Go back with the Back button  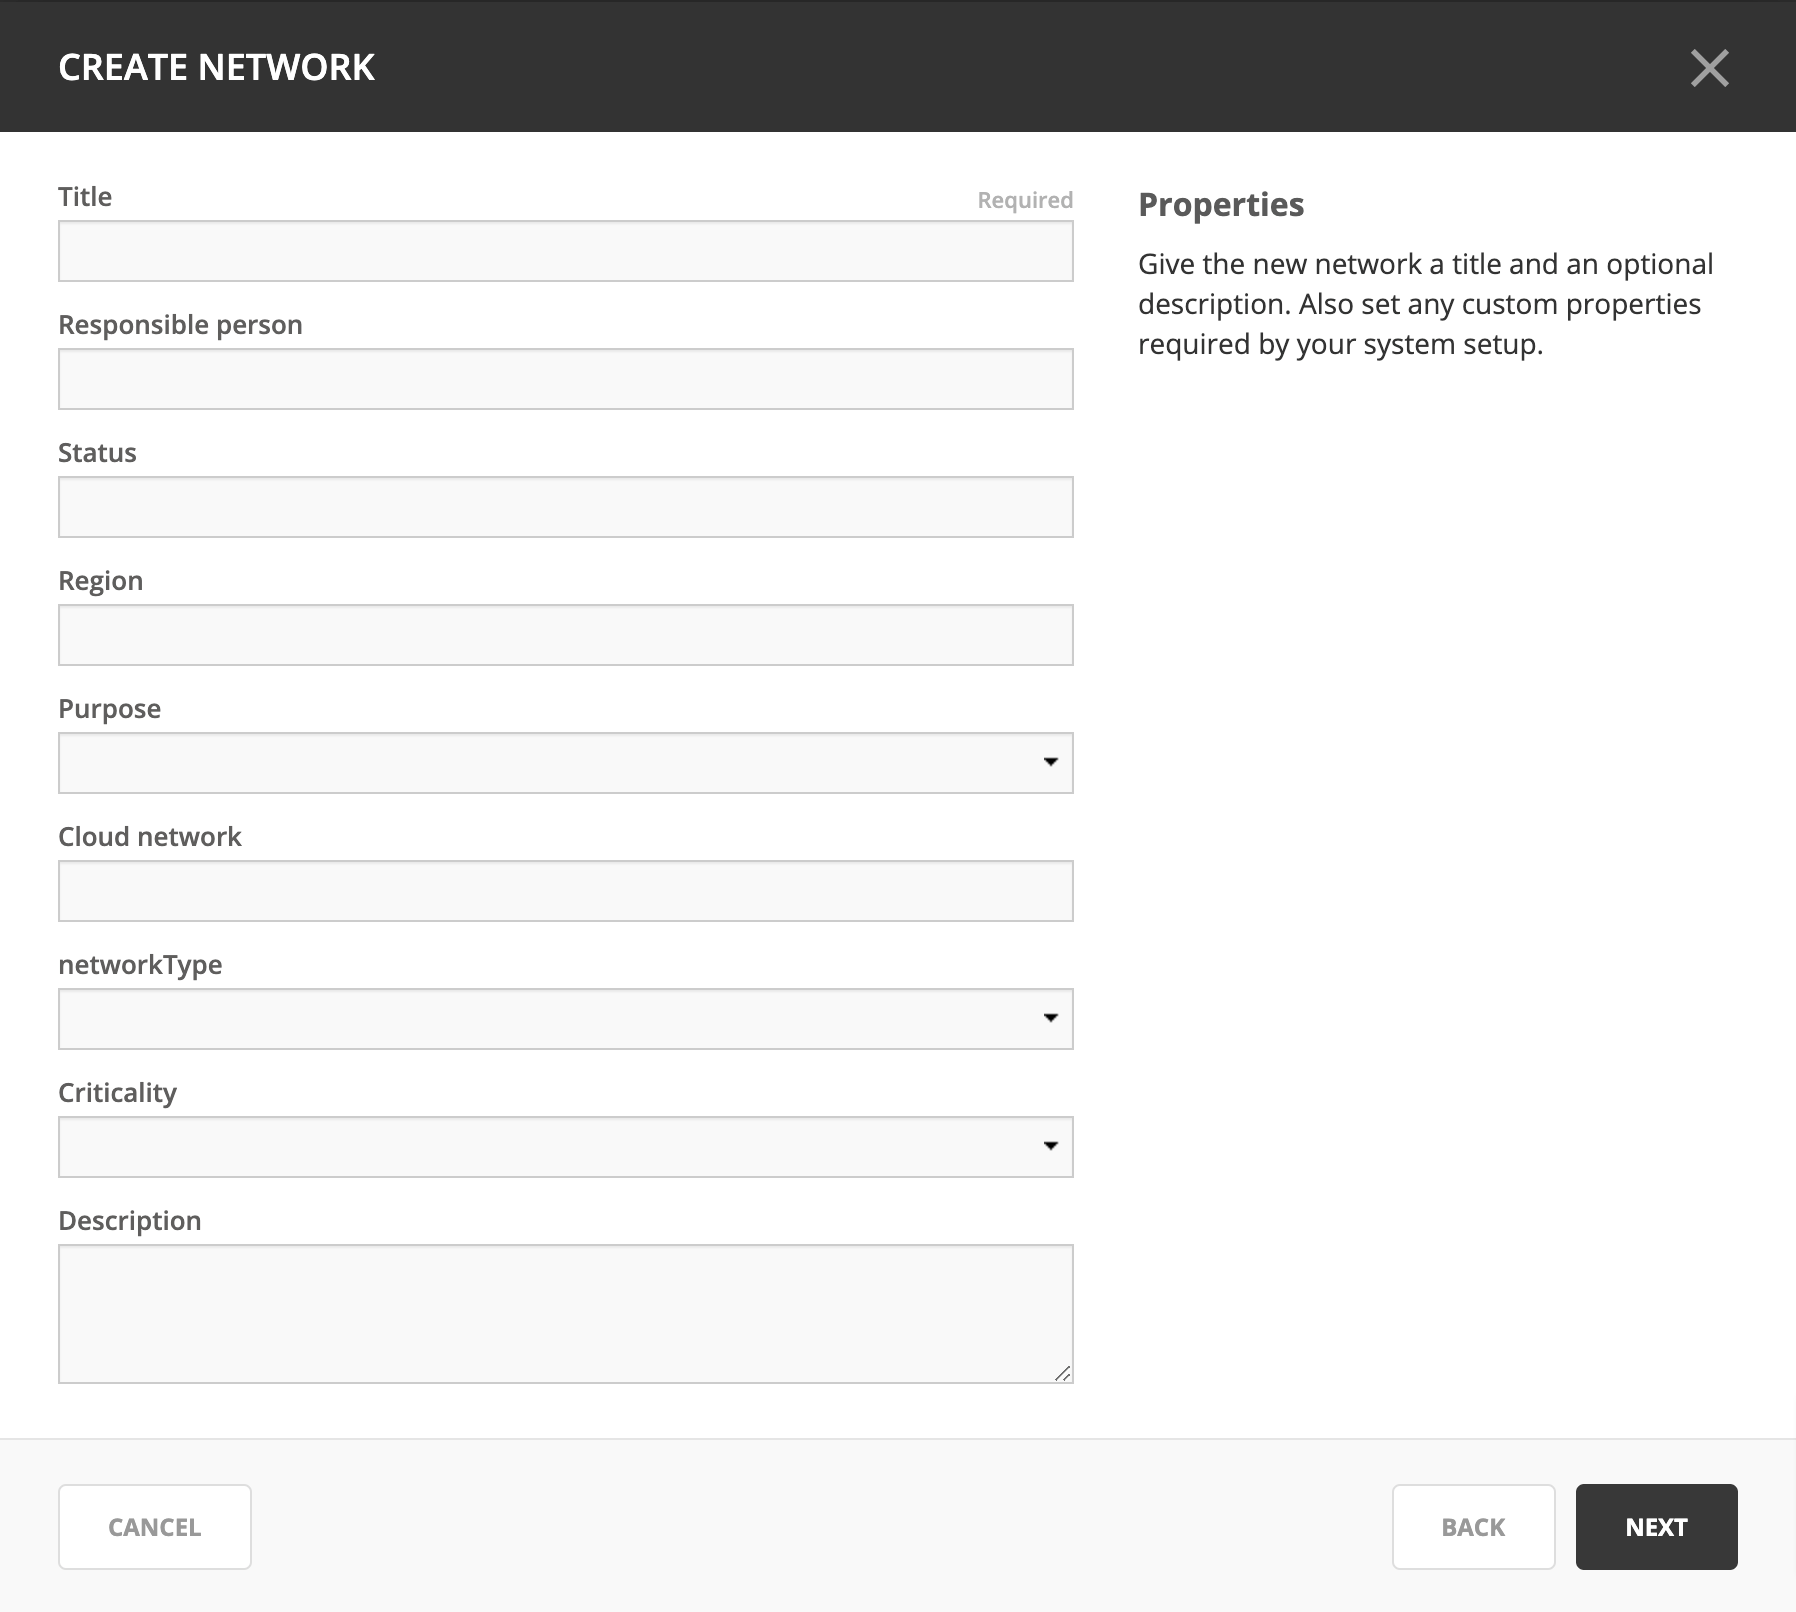pos(1474,1527)
